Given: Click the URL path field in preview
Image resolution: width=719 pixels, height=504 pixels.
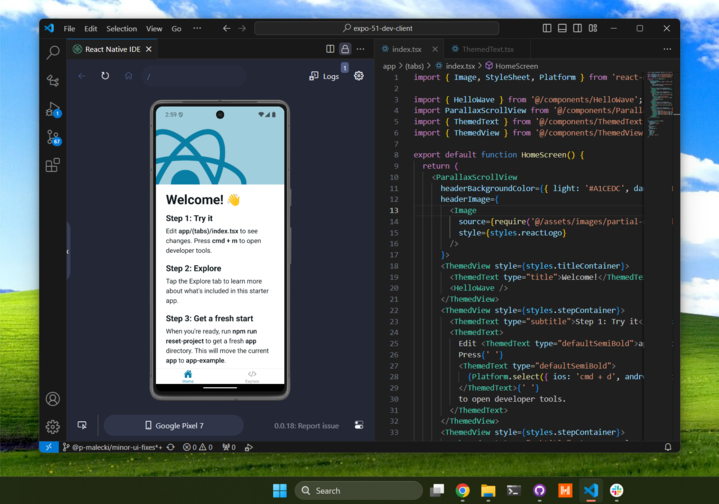Looking at the screenshot, I should (x=194, y=76).
